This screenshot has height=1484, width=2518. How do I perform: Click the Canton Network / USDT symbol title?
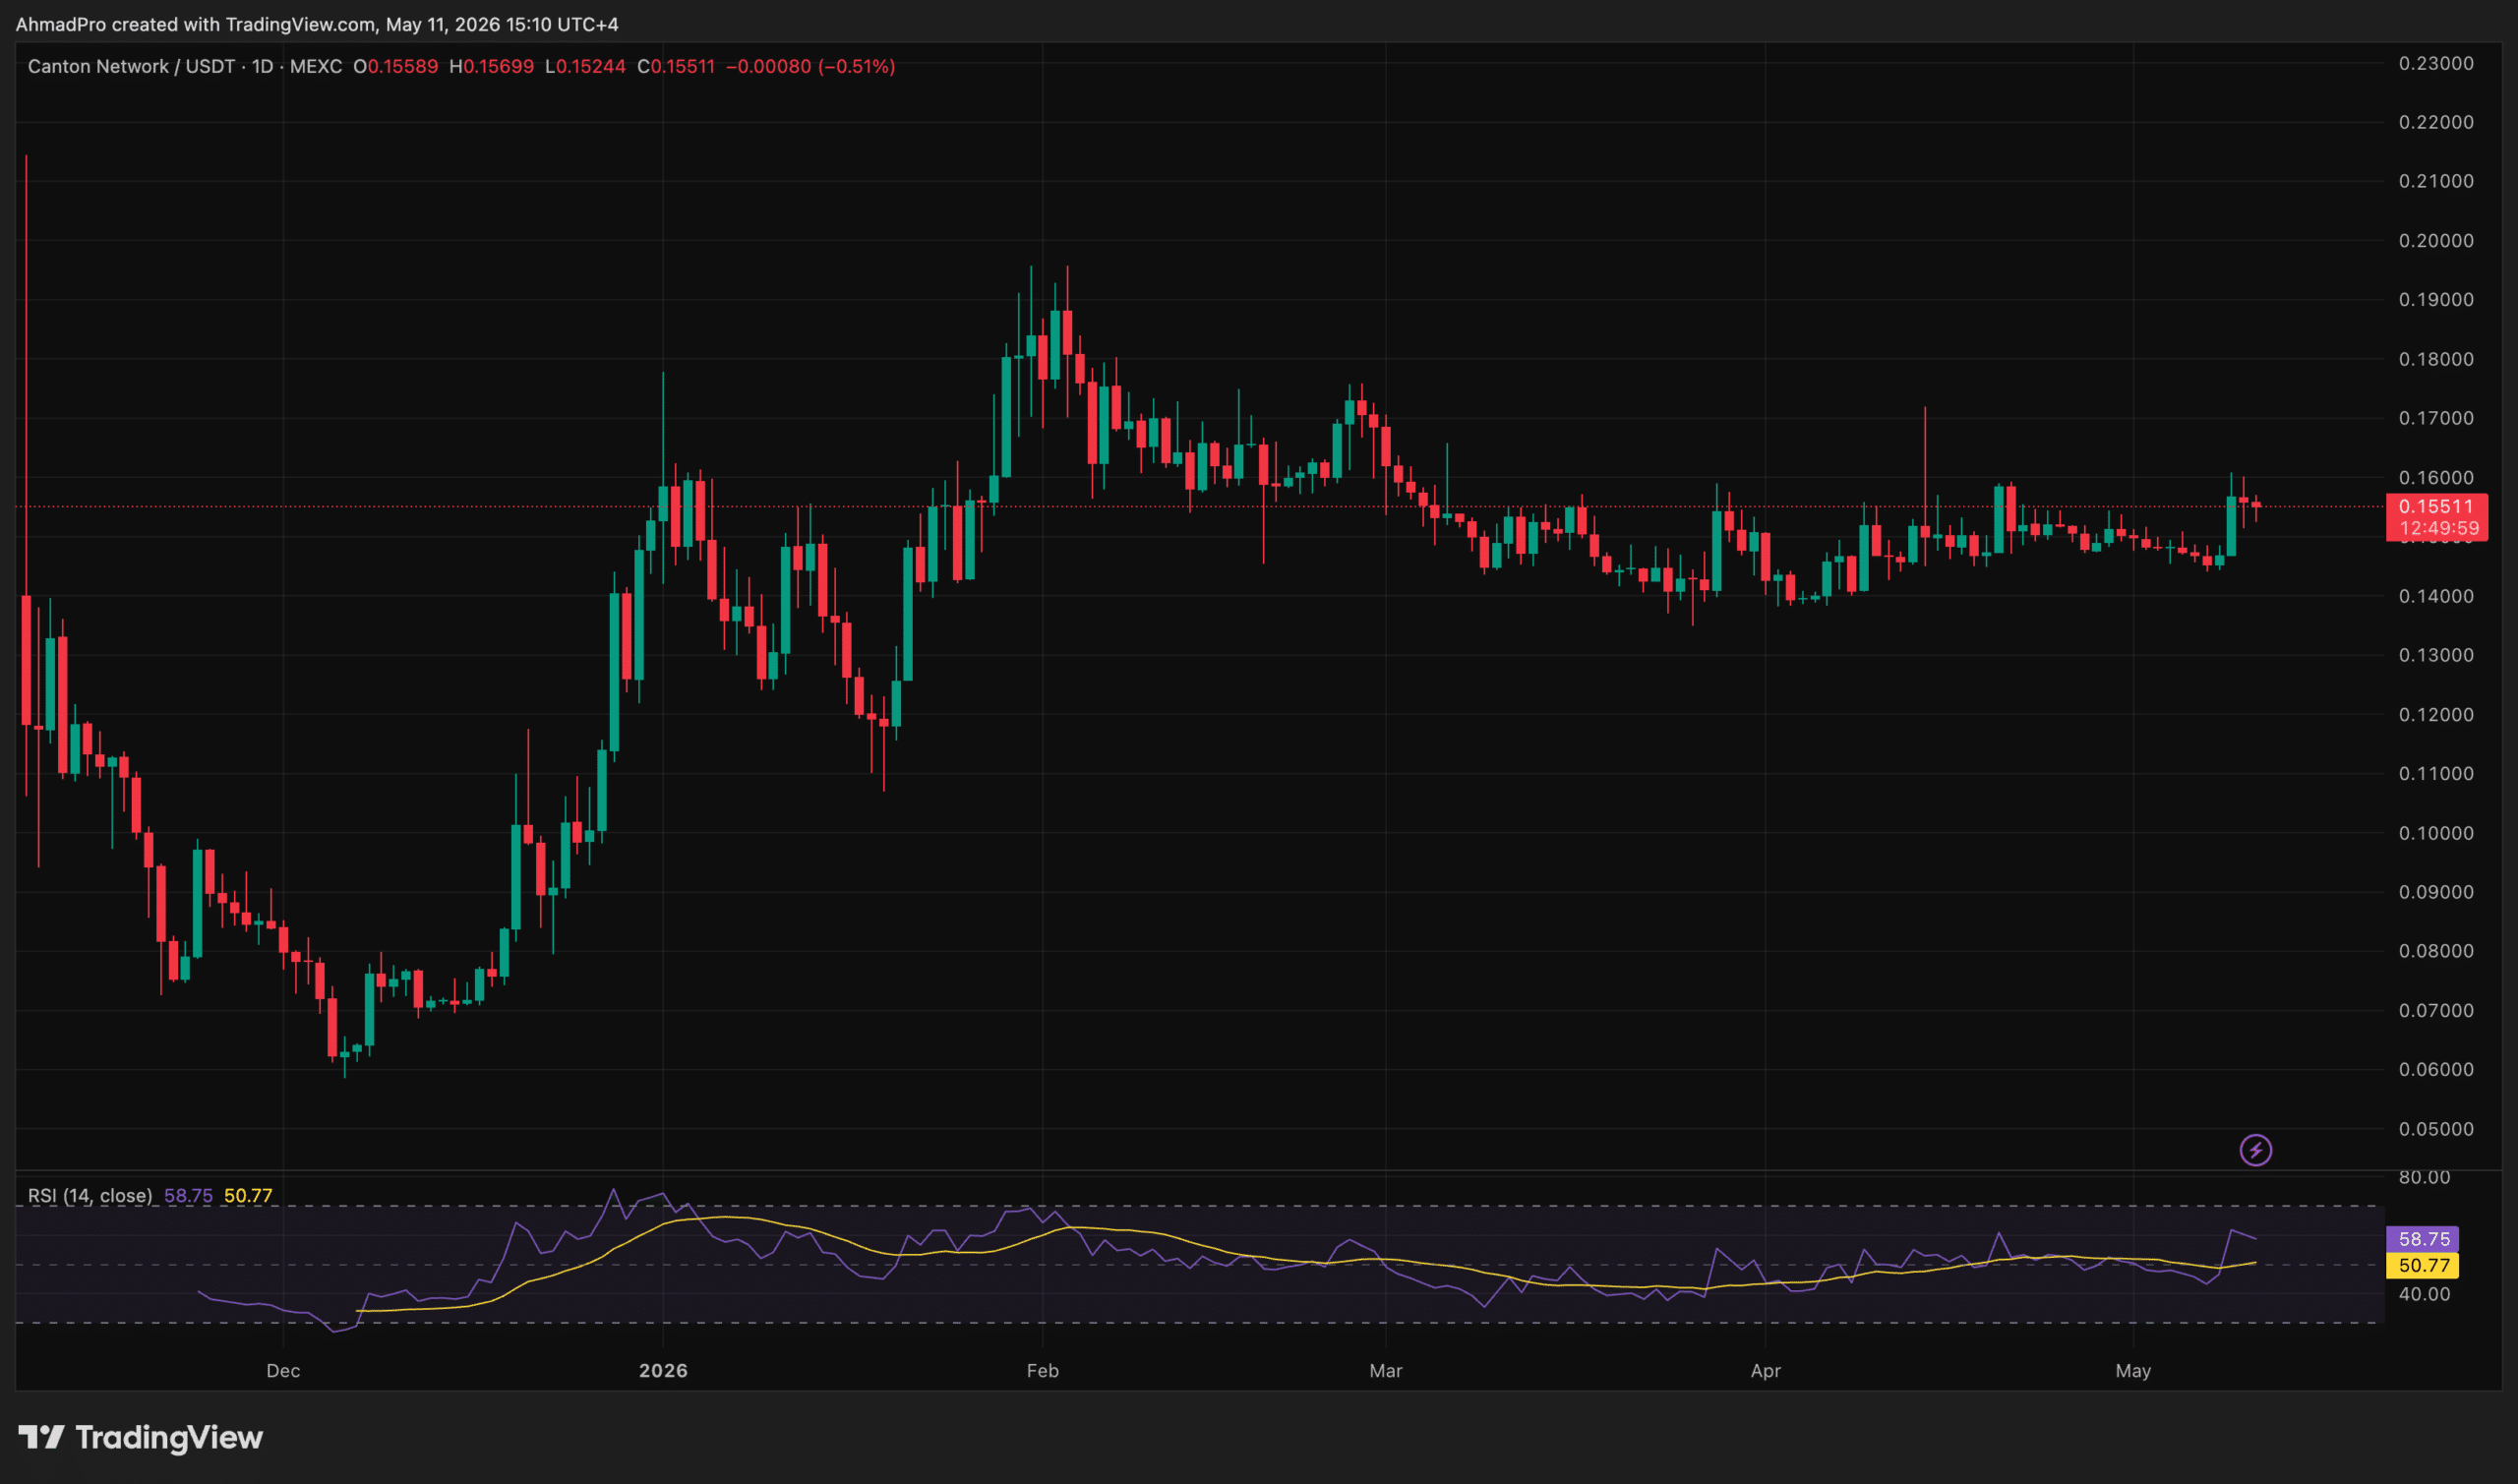point(131,66)
